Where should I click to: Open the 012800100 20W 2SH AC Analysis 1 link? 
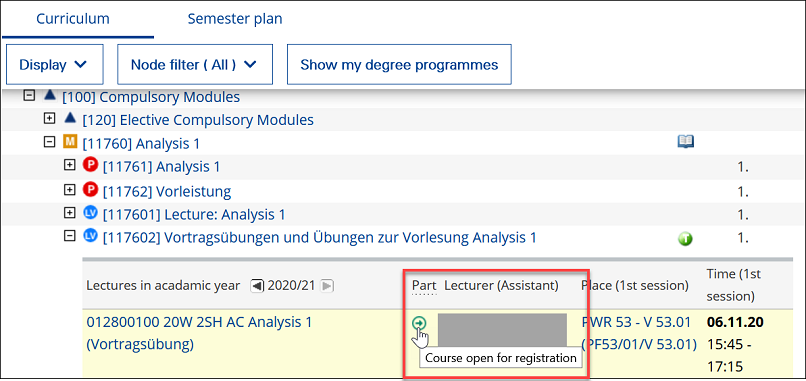(199, 333)
